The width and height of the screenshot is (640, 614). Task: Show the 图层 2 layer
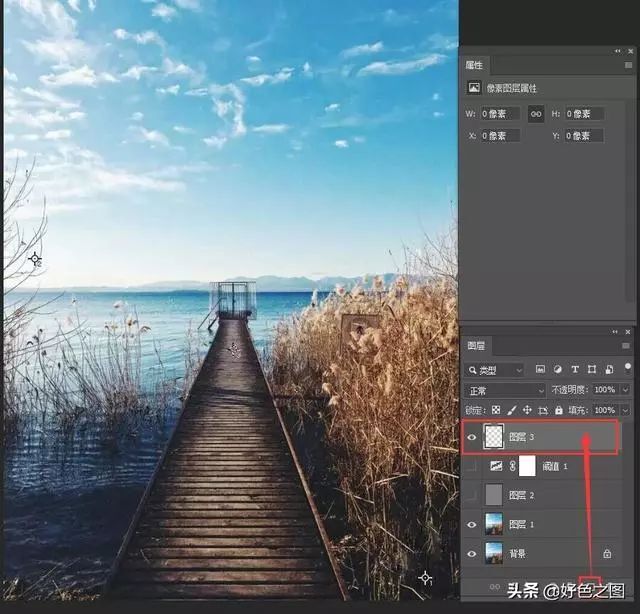[x=472, y=494]
